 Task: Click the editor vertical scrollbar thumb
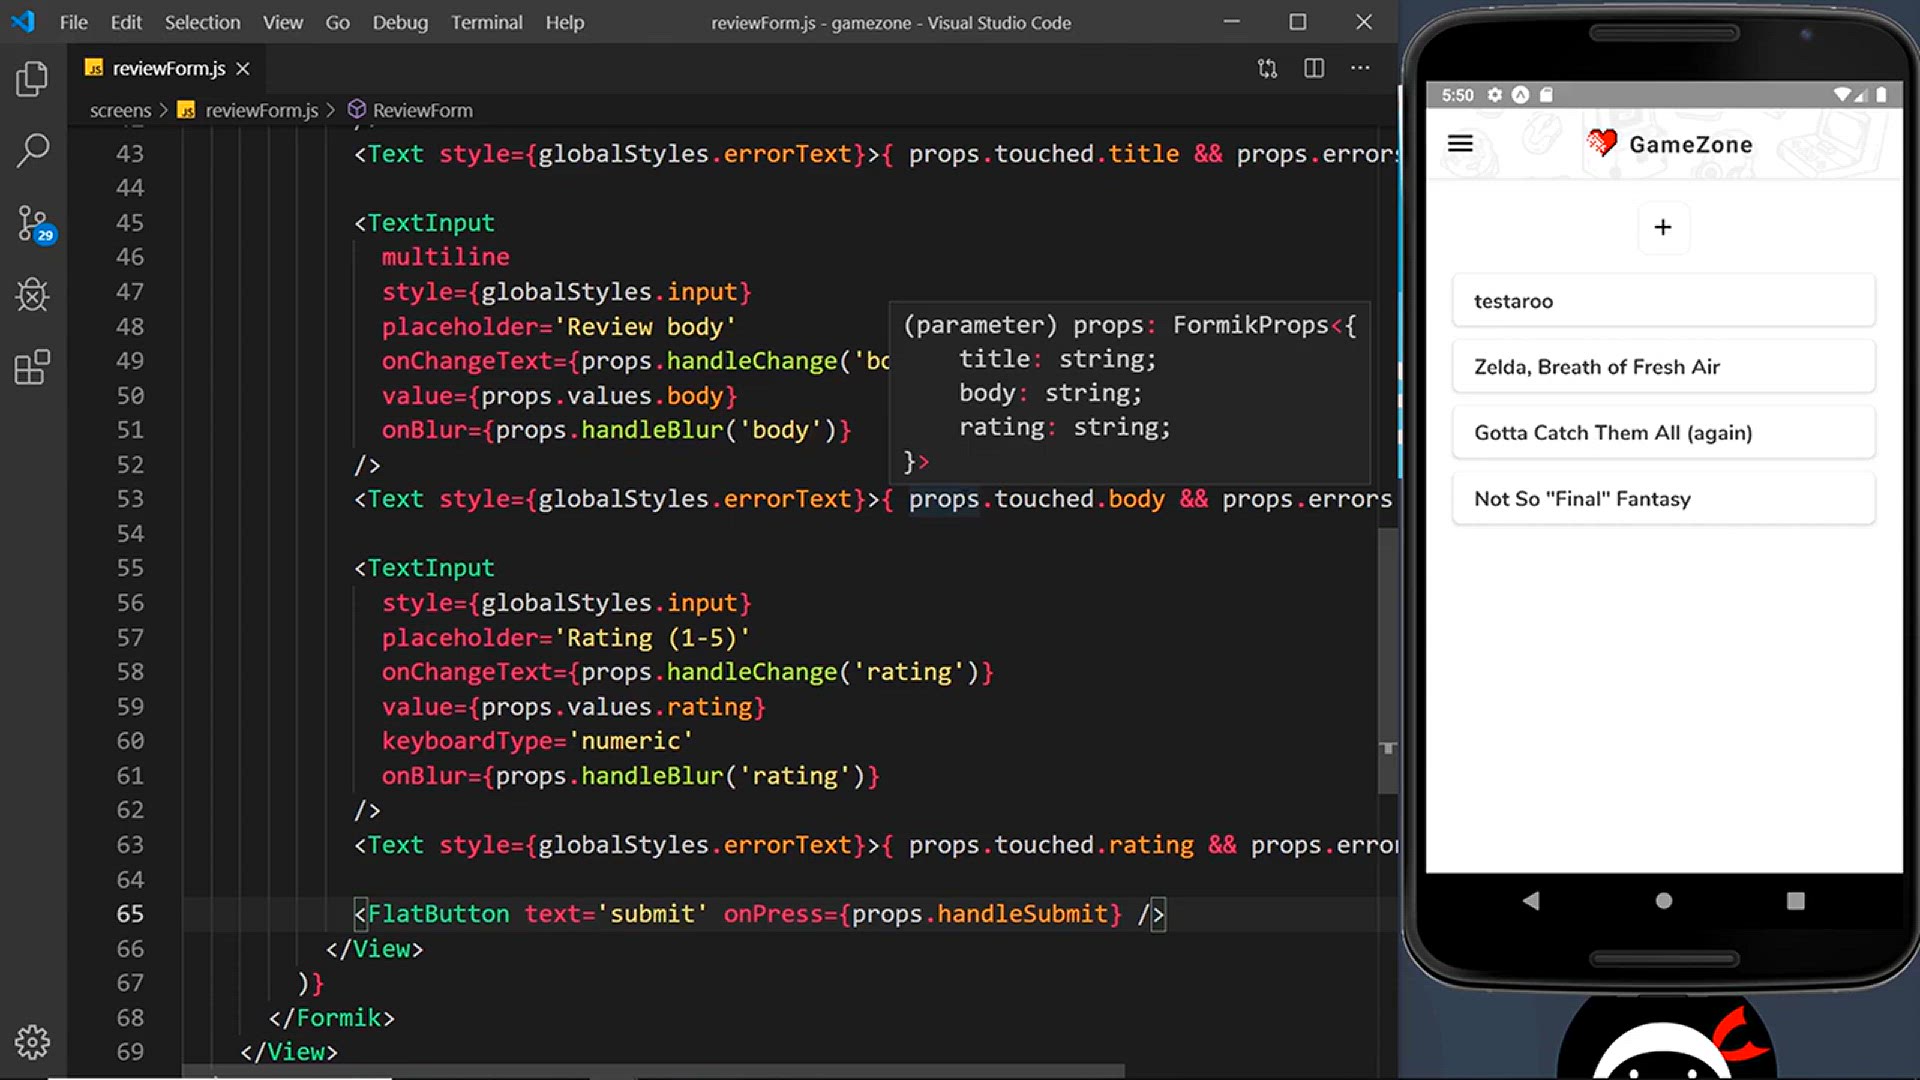tap(1387, 660)
